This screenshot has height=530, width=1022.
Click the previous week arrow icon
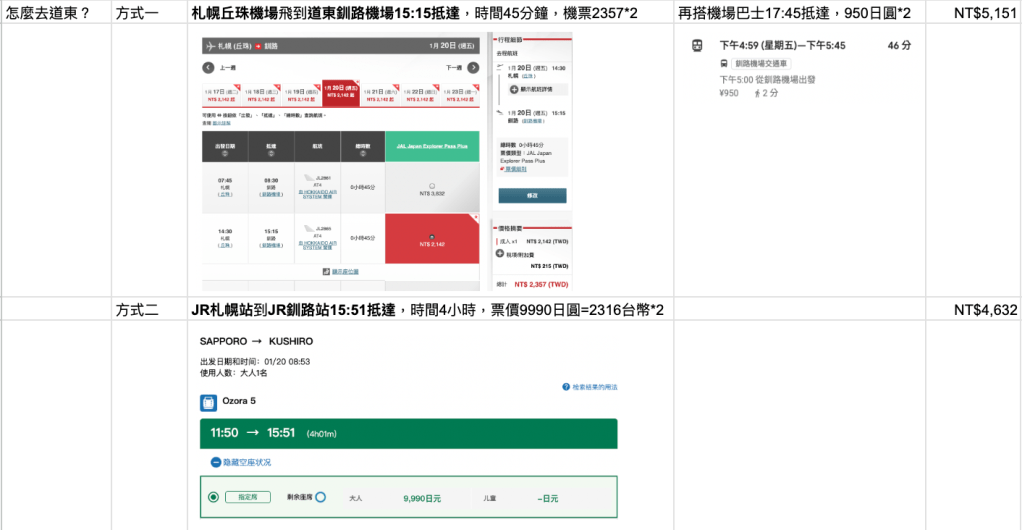[208, 68]
